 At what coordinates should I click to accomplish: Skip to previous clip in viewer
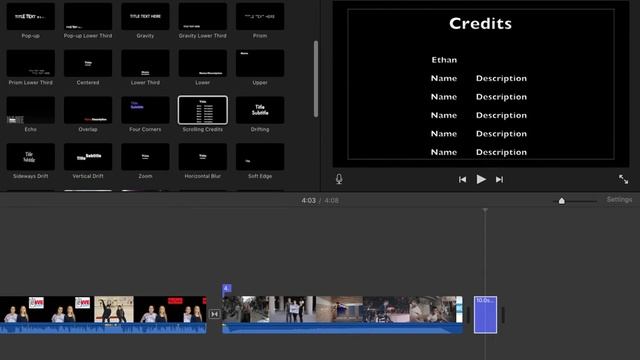pyautogui.click(x=462, y=180)
